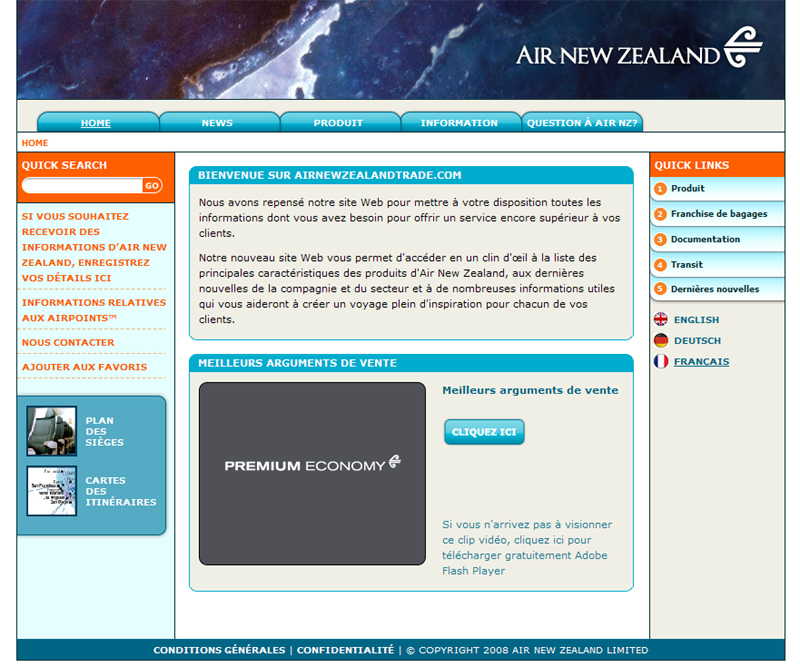800x667 pixels.
Task: Open the route maps thumbnail image
Action: click(52, 491)
